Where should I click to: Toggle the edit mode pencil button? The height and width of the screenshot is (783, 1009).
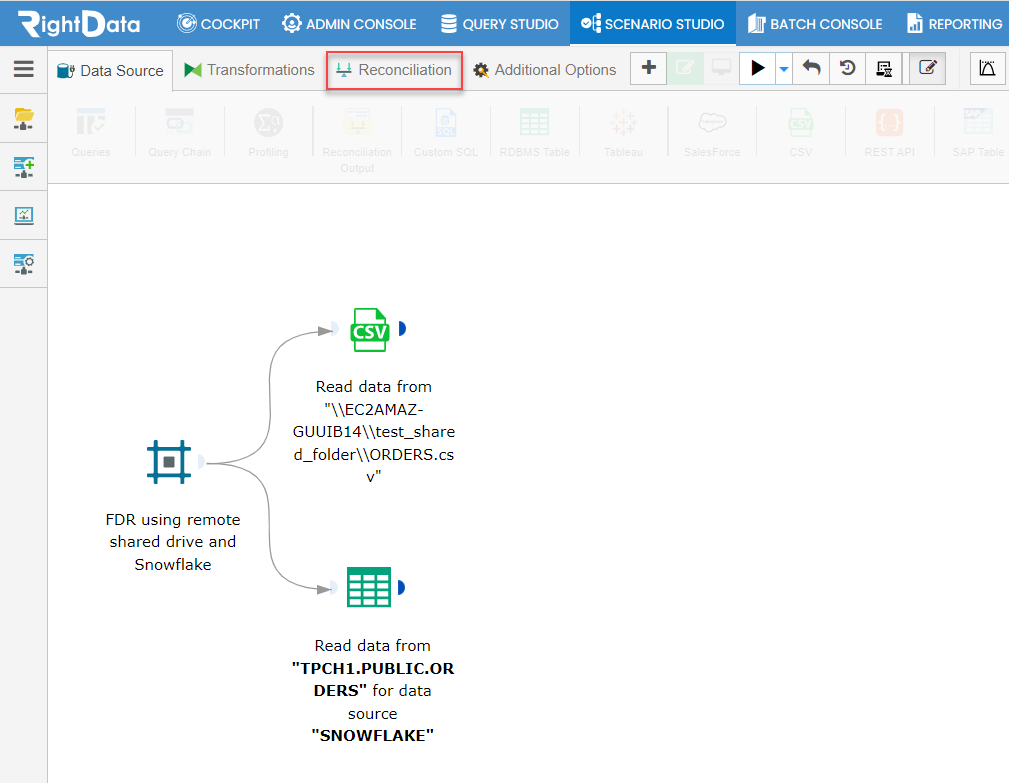927,68
